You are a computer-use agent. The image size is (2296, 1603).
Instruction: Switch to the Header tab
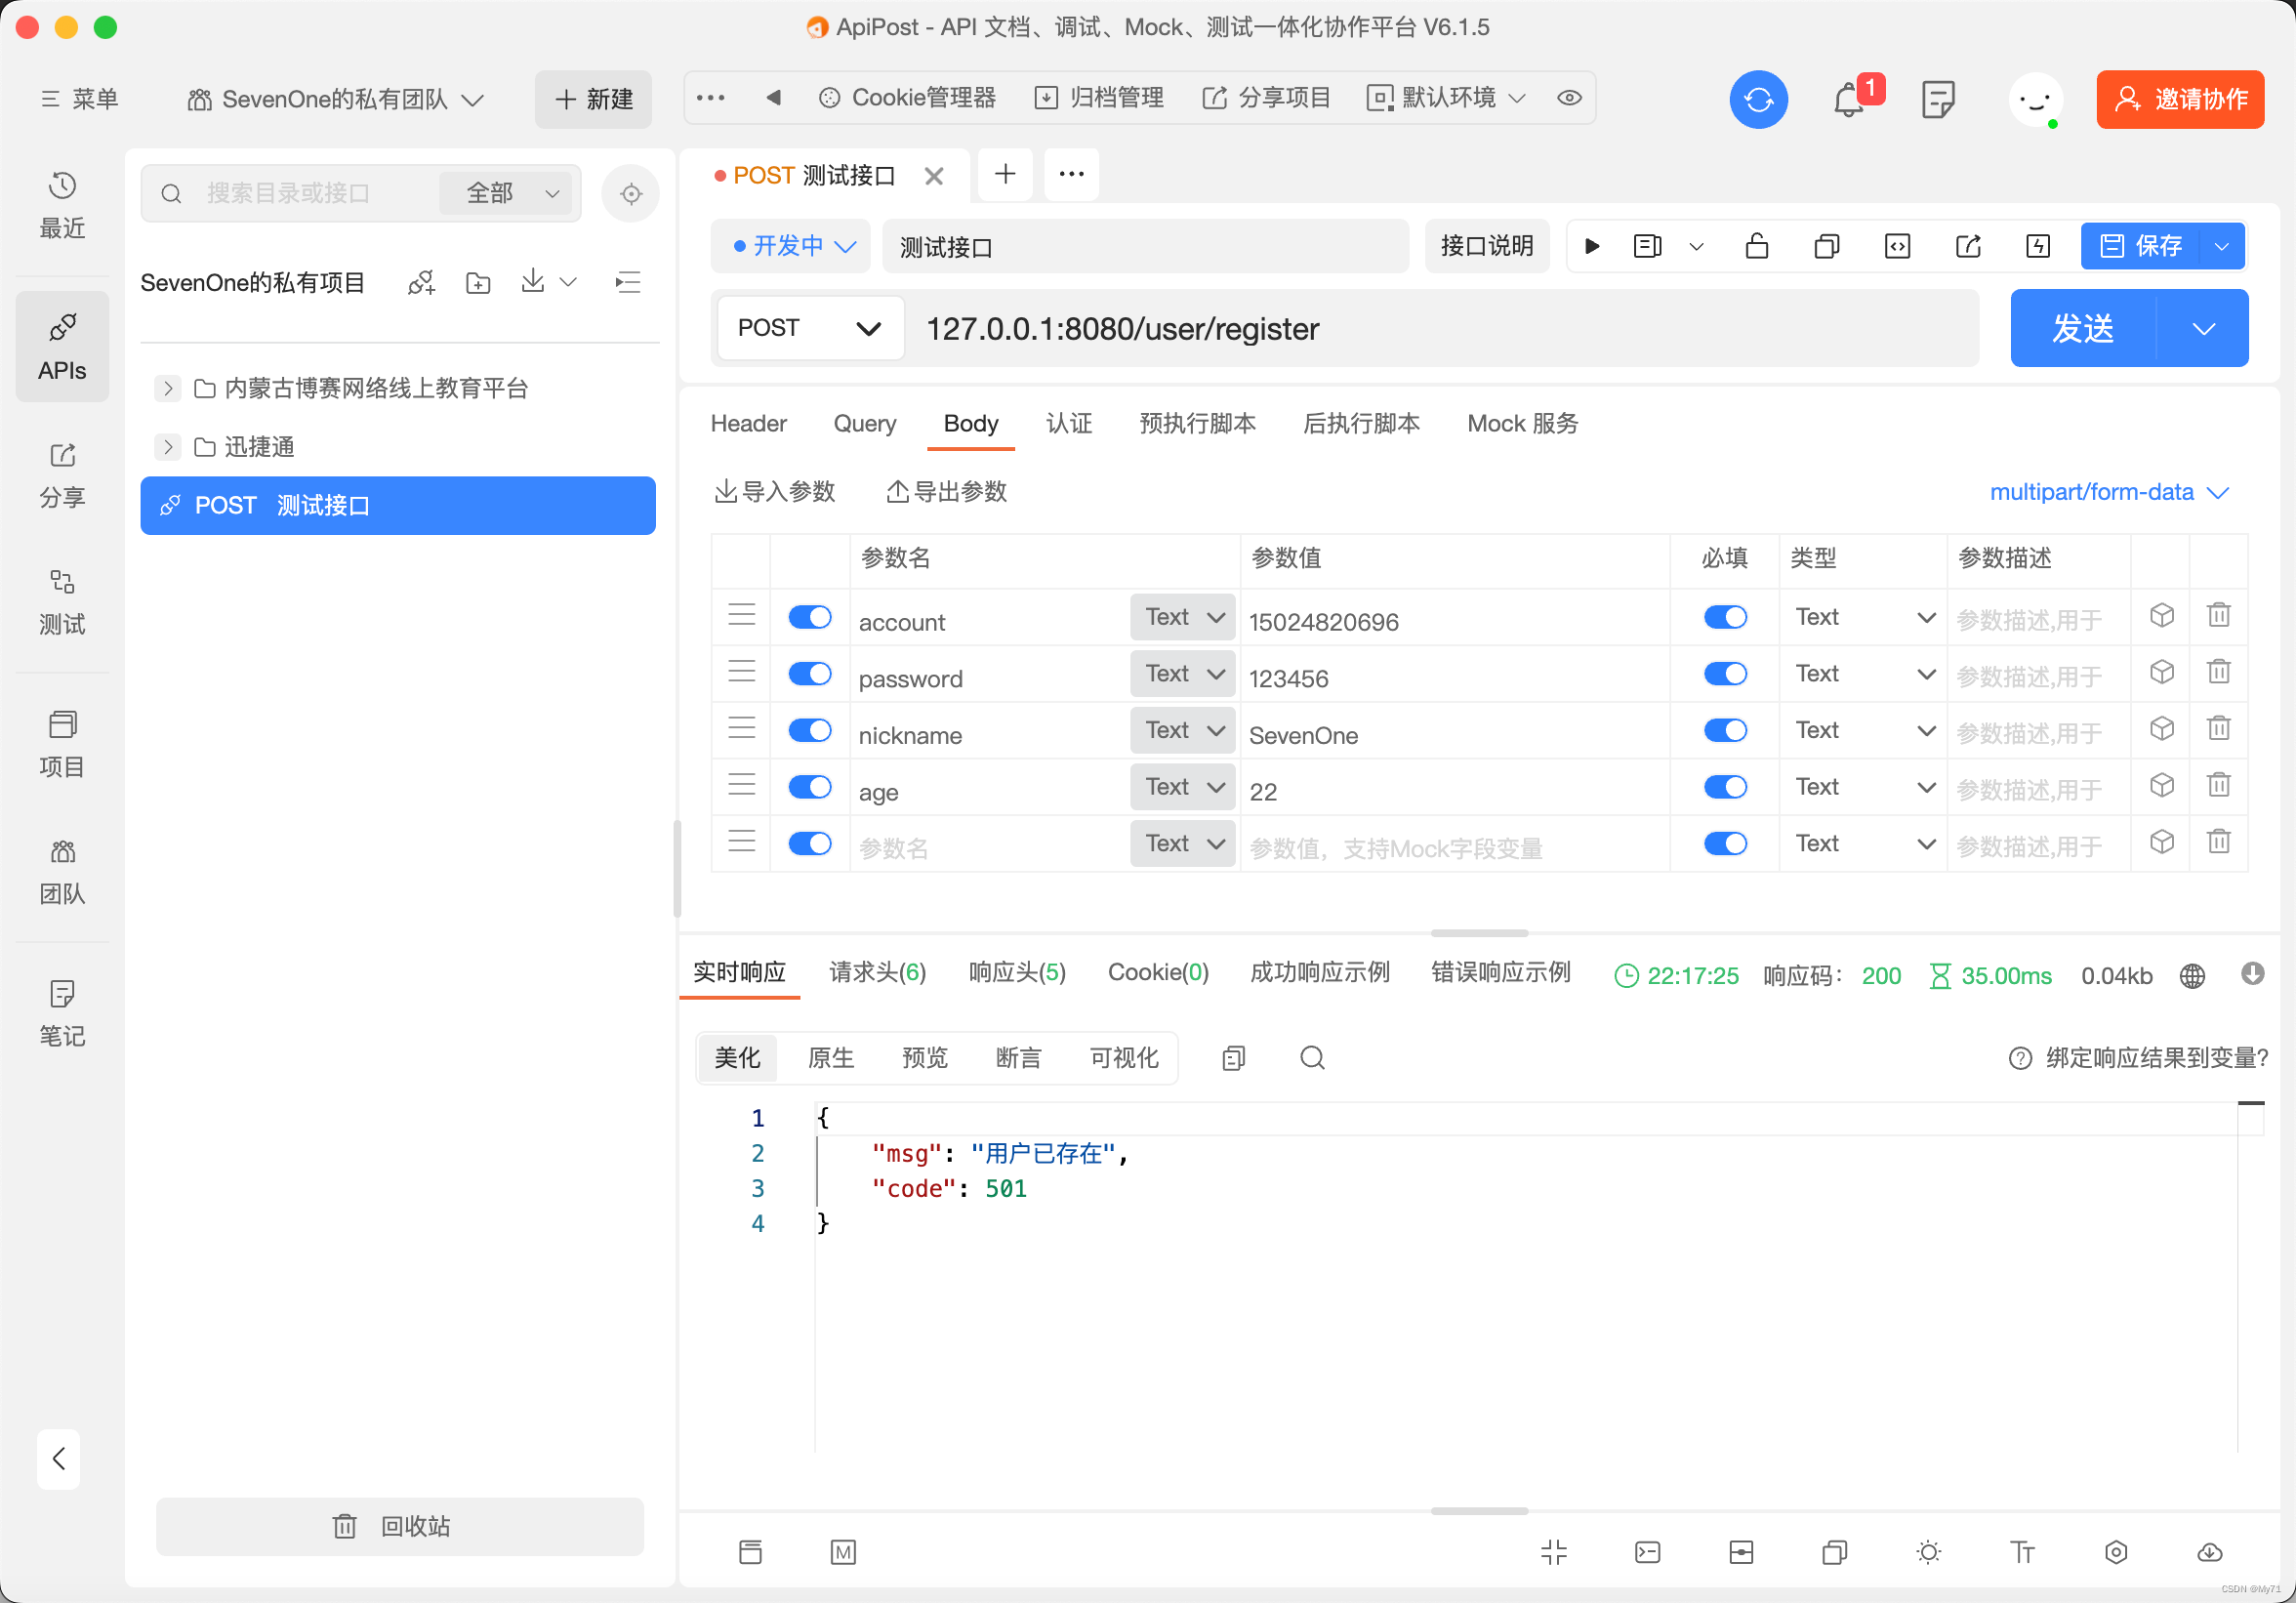(x=748, y=424)
